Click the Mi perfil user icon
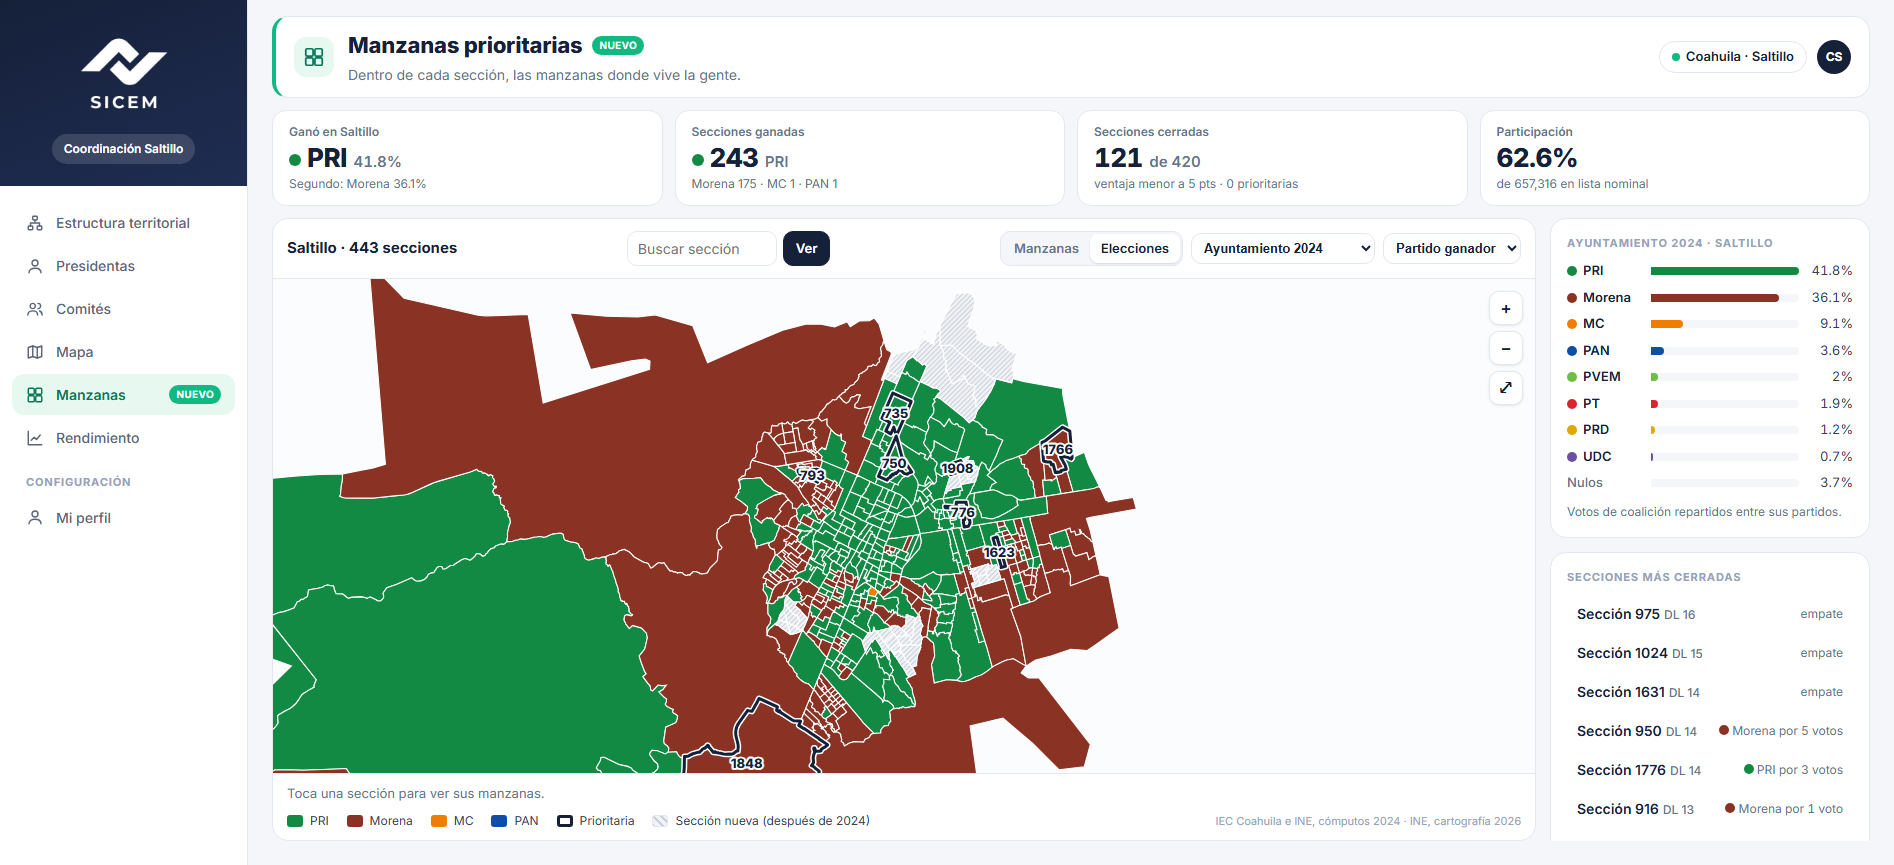 pos(35,518)
